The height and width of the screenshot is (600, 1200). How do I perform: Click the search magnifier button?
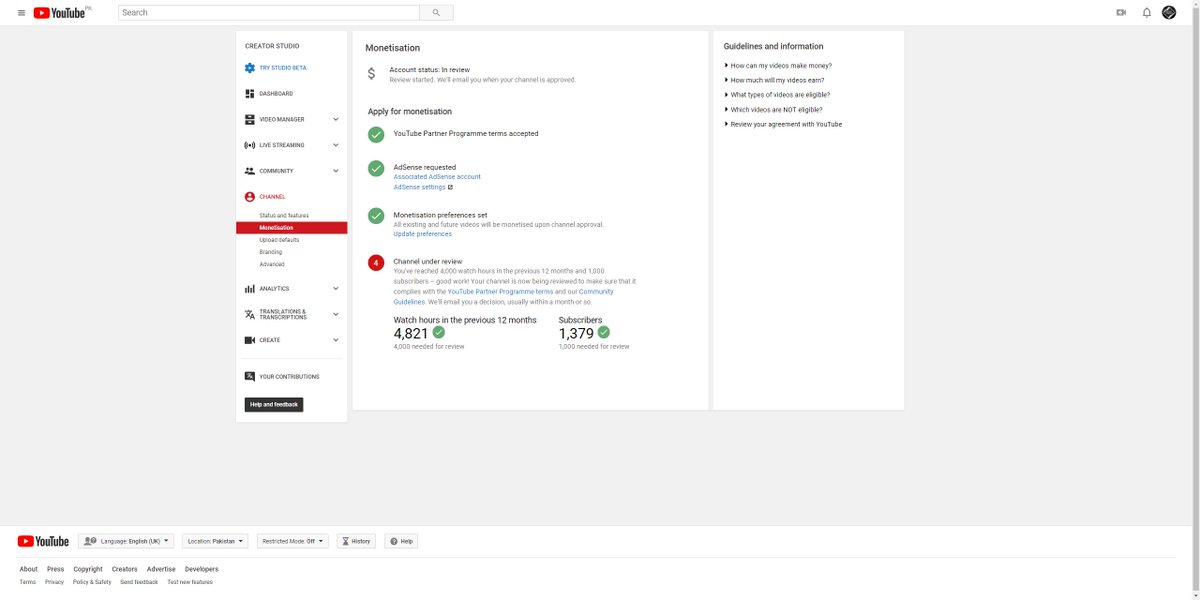click(436, 13)
